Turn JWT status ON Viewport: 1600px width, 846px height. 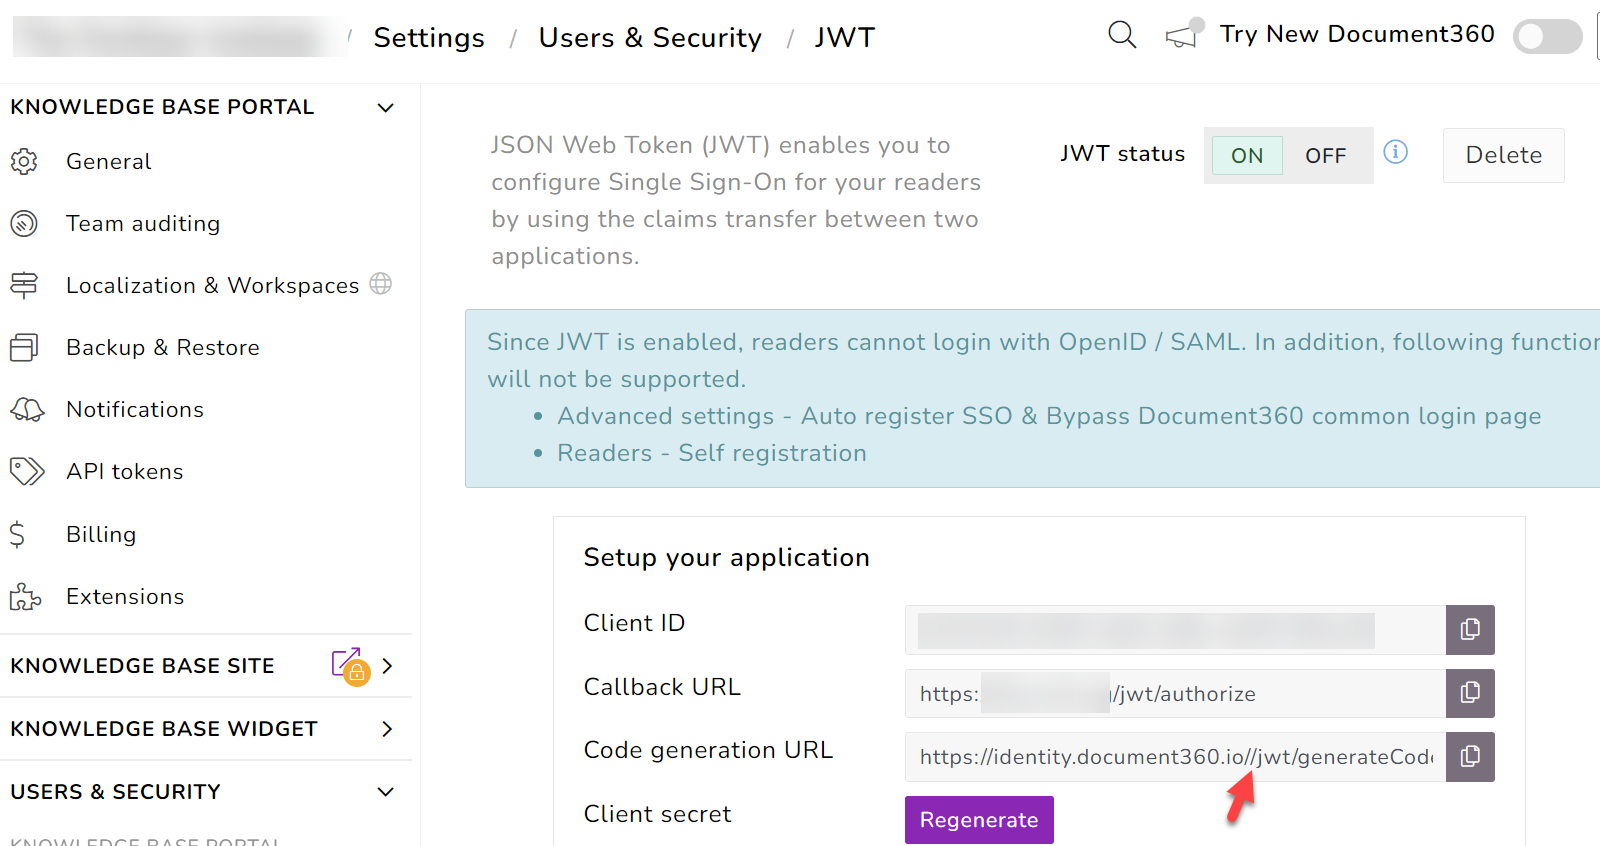point(1247,155)
